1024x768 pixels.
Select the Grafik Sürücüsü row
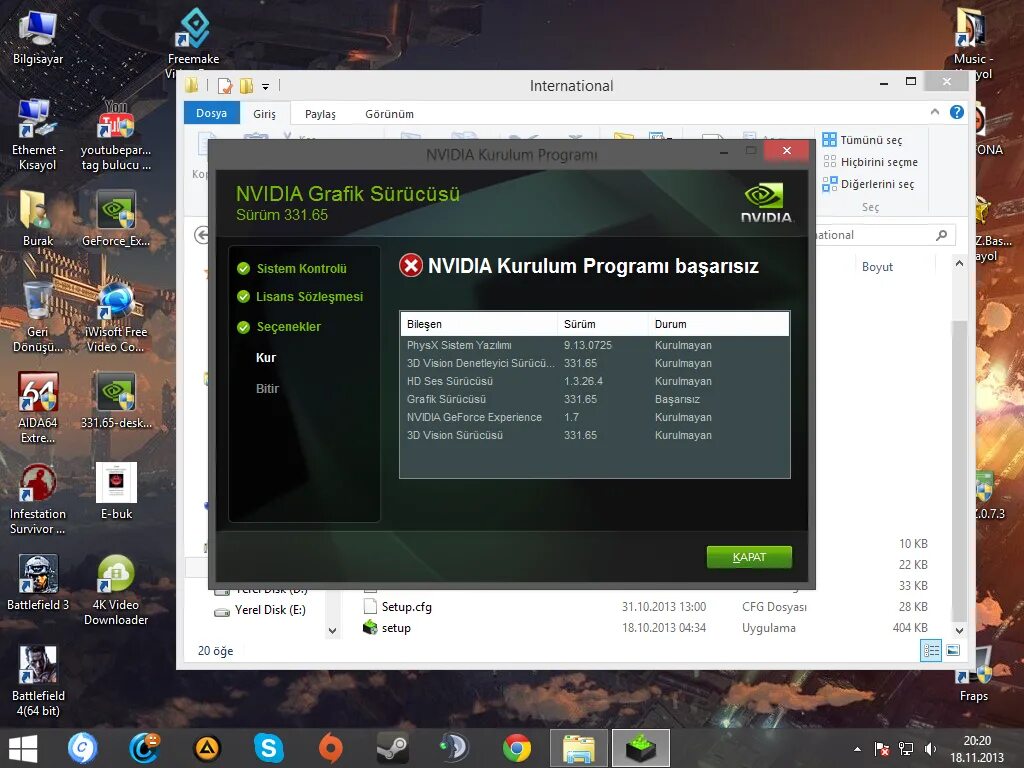click(594, 399)
